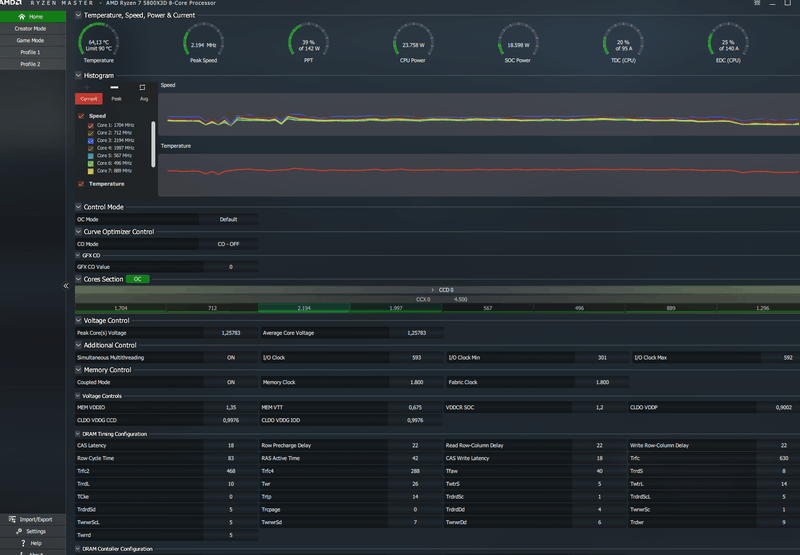The image size is (800, 555).
Task: Open Profile 1
Action: click(x=33, y=52)
